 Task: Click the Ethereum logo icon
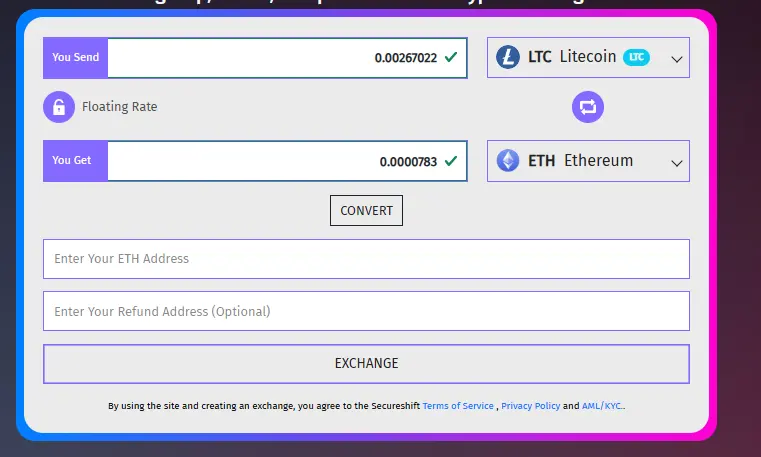tap(508, 161)
